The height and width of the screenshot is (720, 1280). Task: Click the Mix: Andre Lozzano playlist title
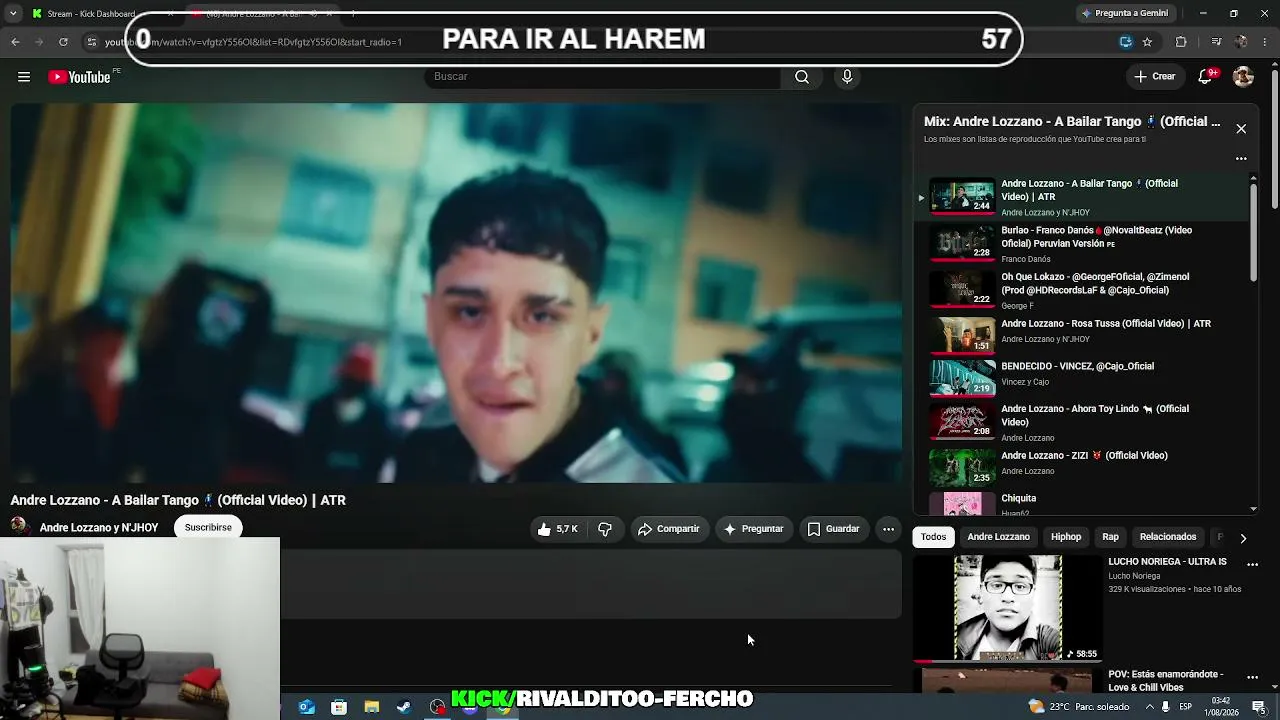(x=1072, y=122)
